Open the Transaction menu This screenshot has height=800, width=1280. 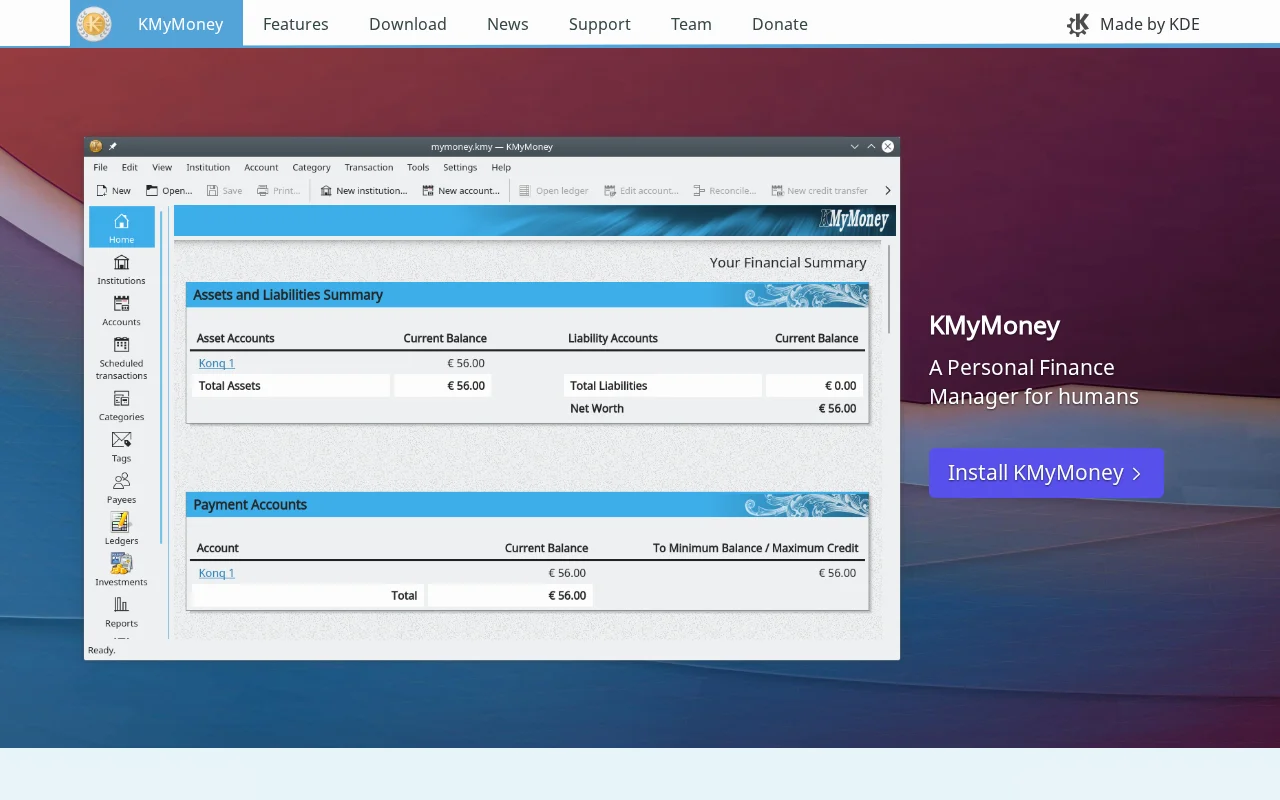369,167
